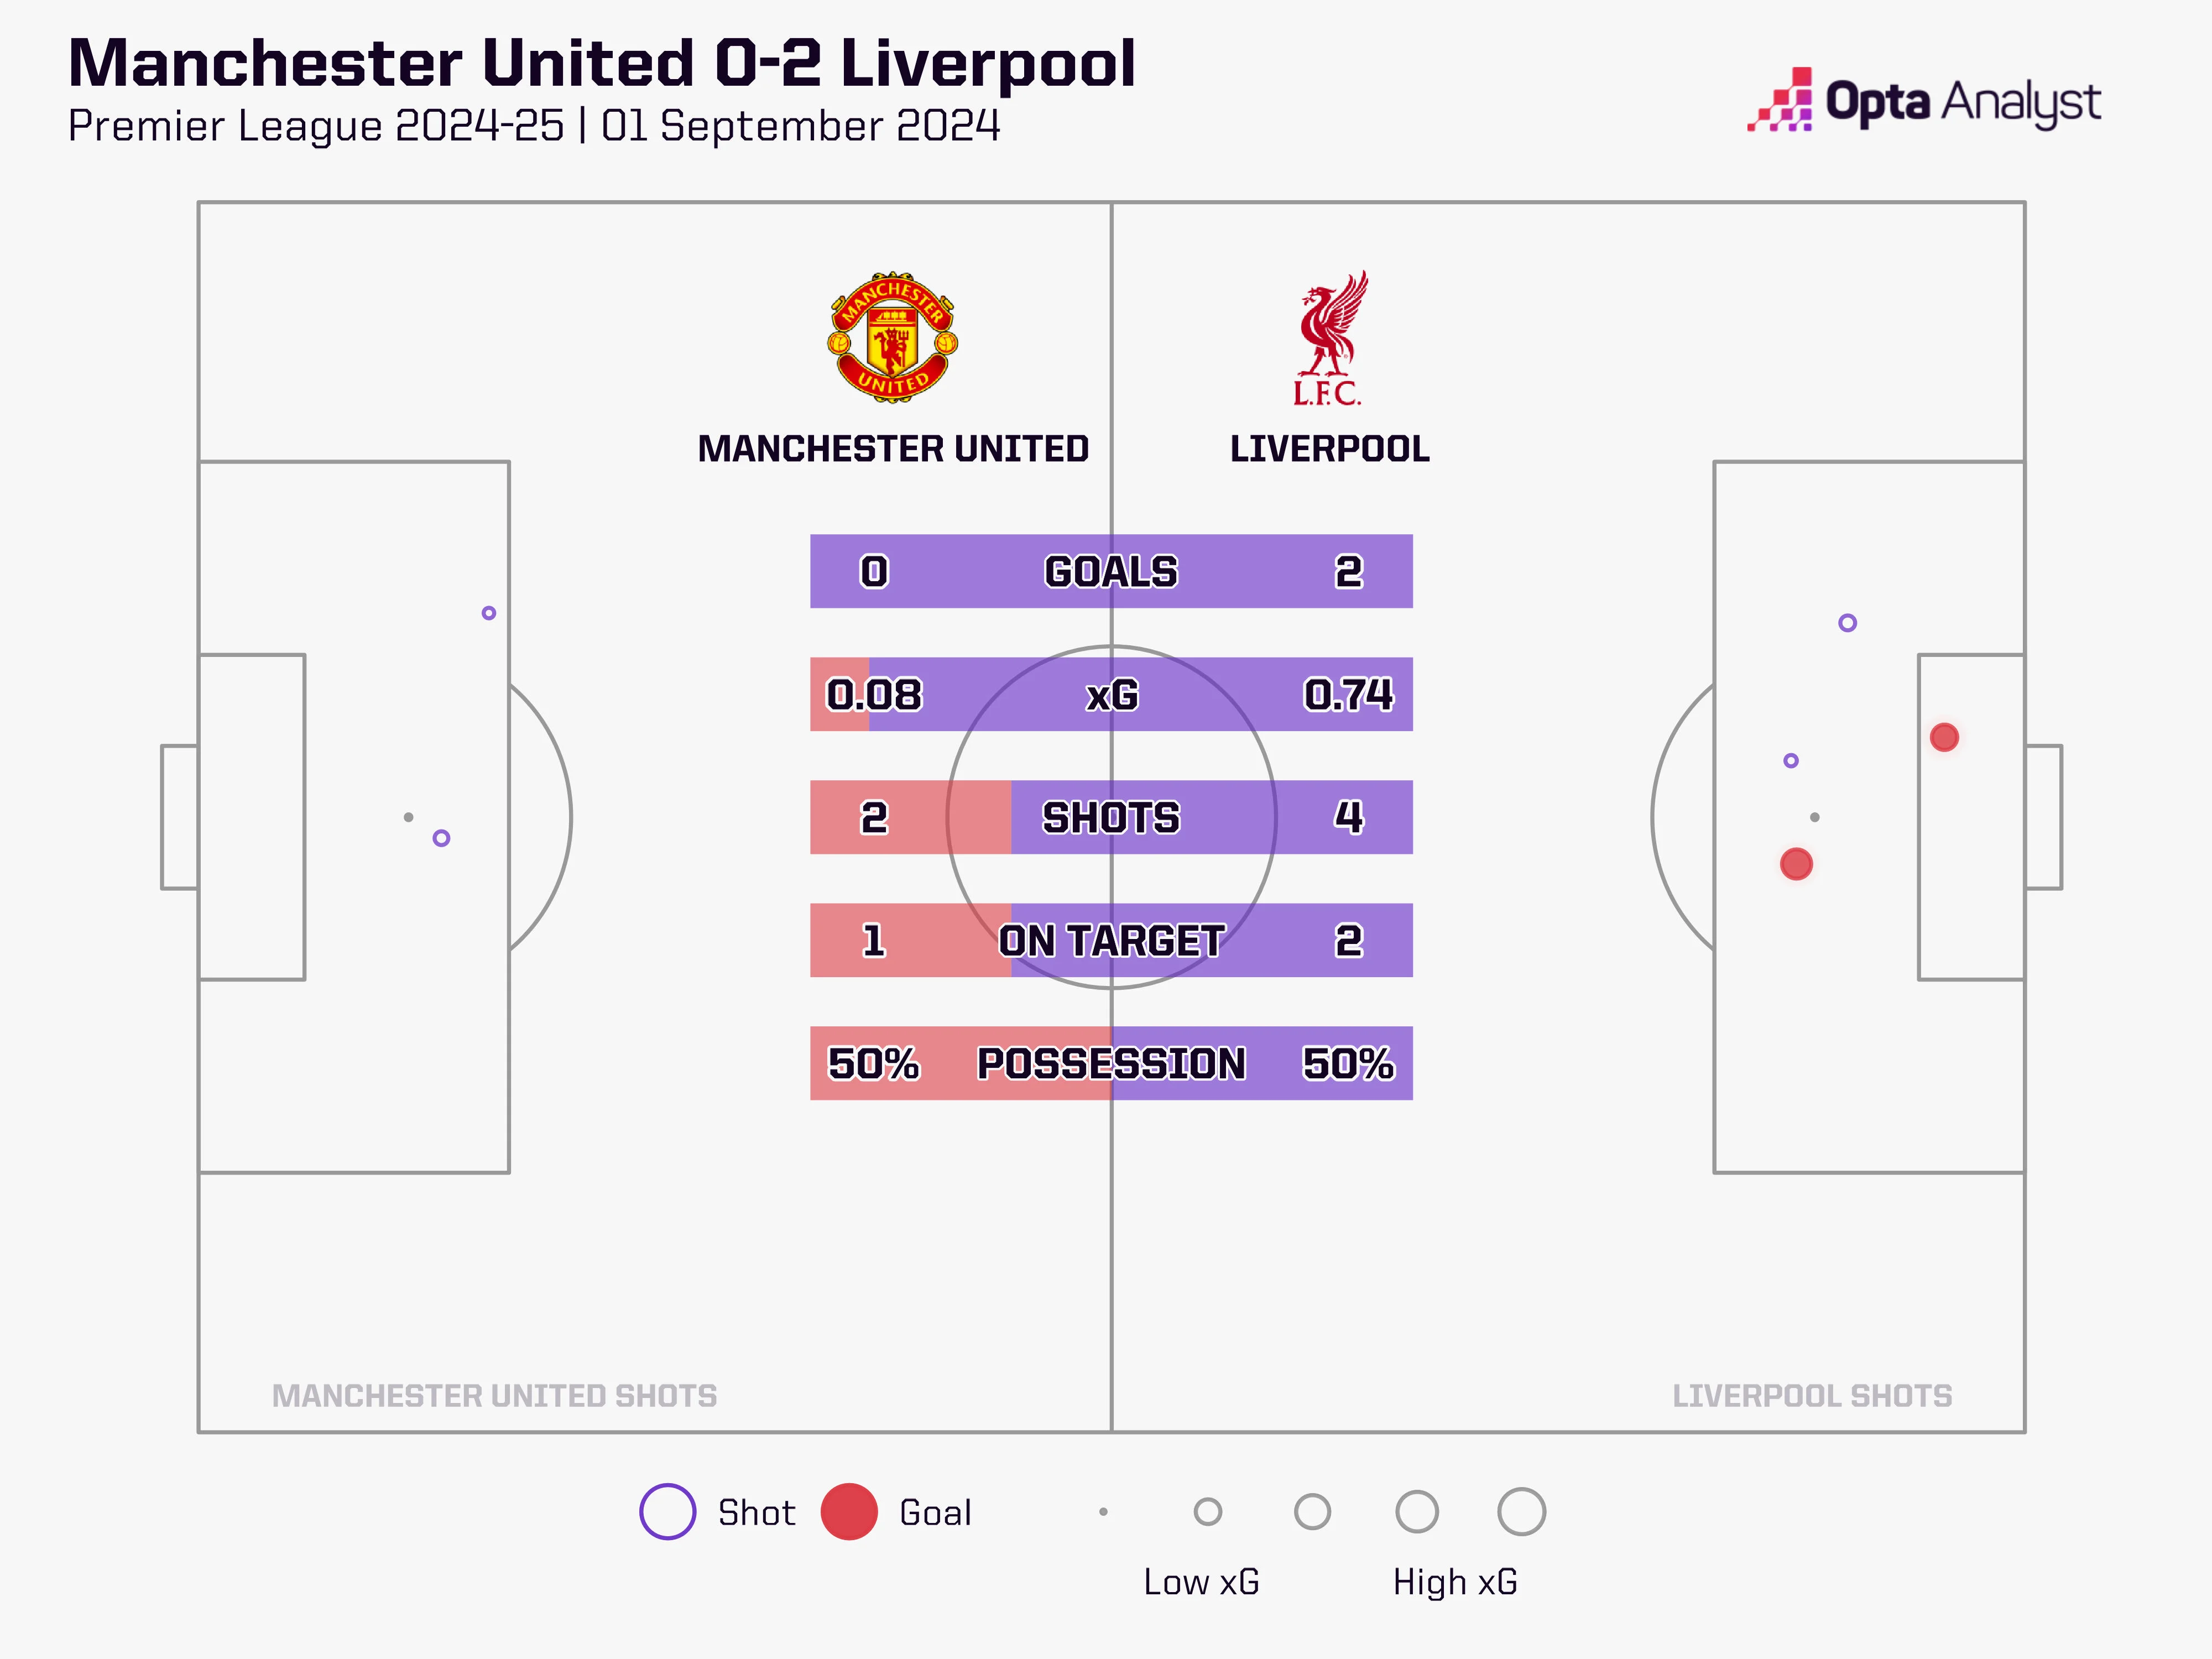2212x1659 pixels.
Task: Select the red Goal legend circle
Action: click(x=848, y=1511)
